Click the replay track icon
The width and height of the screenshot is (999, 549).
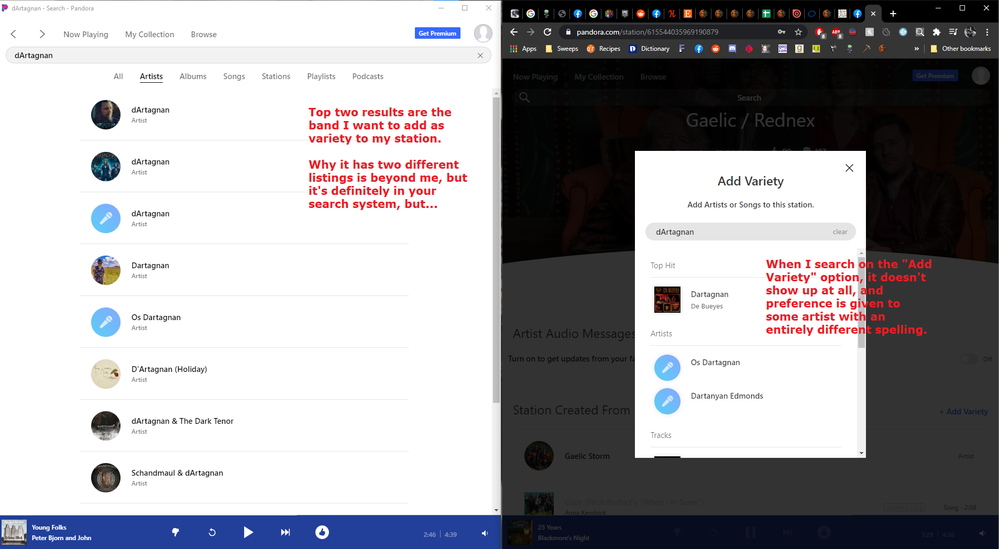point(212,532)
